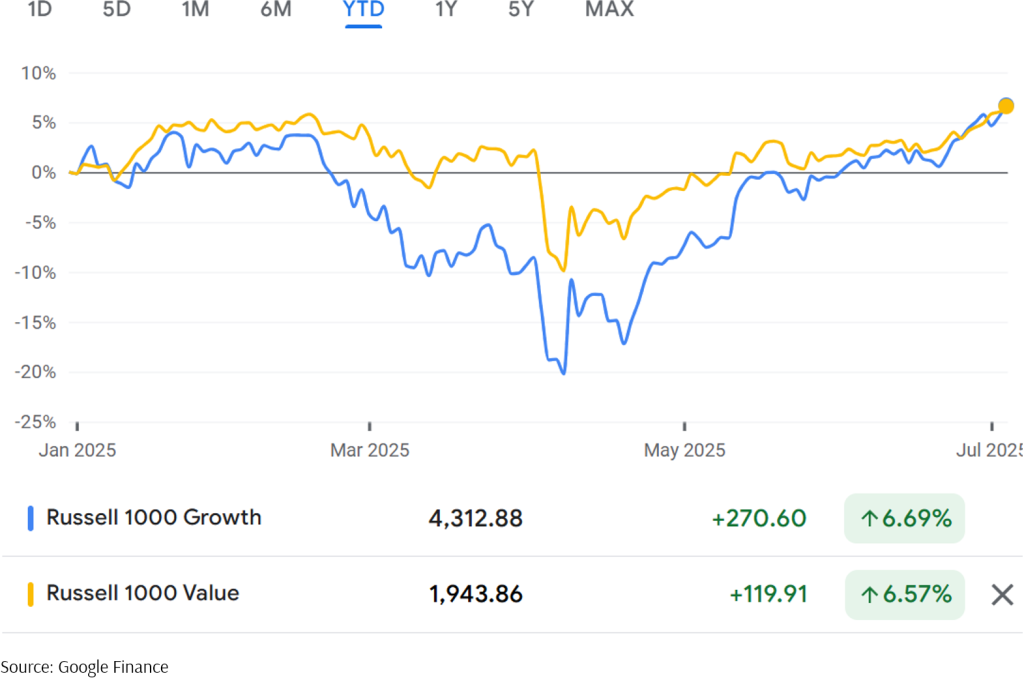1024x678 pixels.
Task: Click yellow color marker for Russell 1000 Value
Action: point(31,594)
